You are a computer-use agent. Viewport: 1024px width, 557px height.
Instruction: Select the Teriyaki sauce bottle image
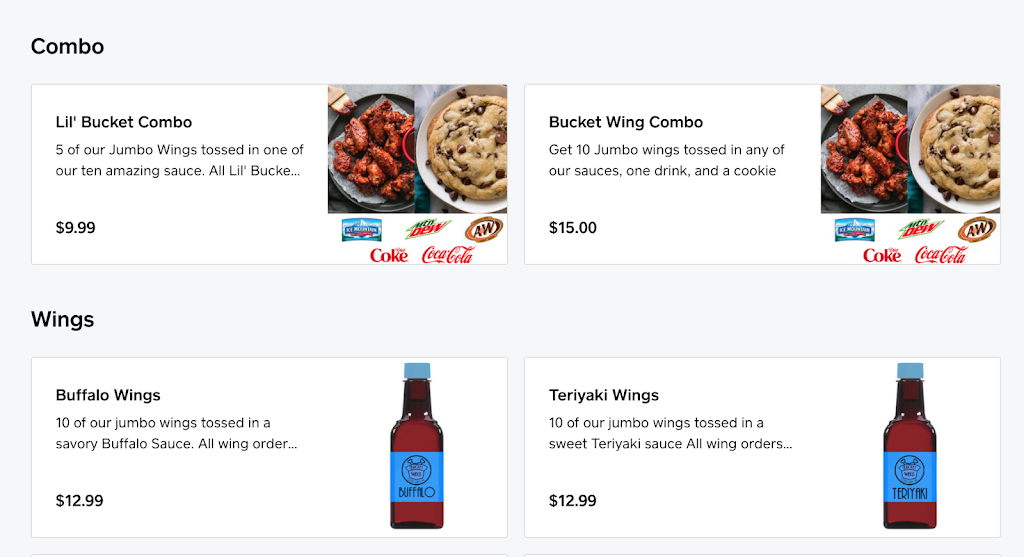point(910,446)
